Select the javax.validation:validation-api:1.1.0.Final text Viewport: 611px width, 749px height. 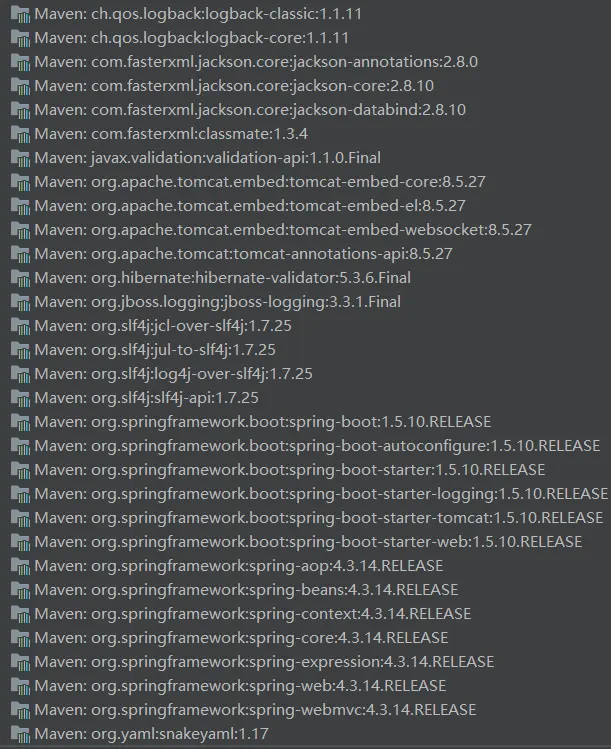click(x=208, y=158)
